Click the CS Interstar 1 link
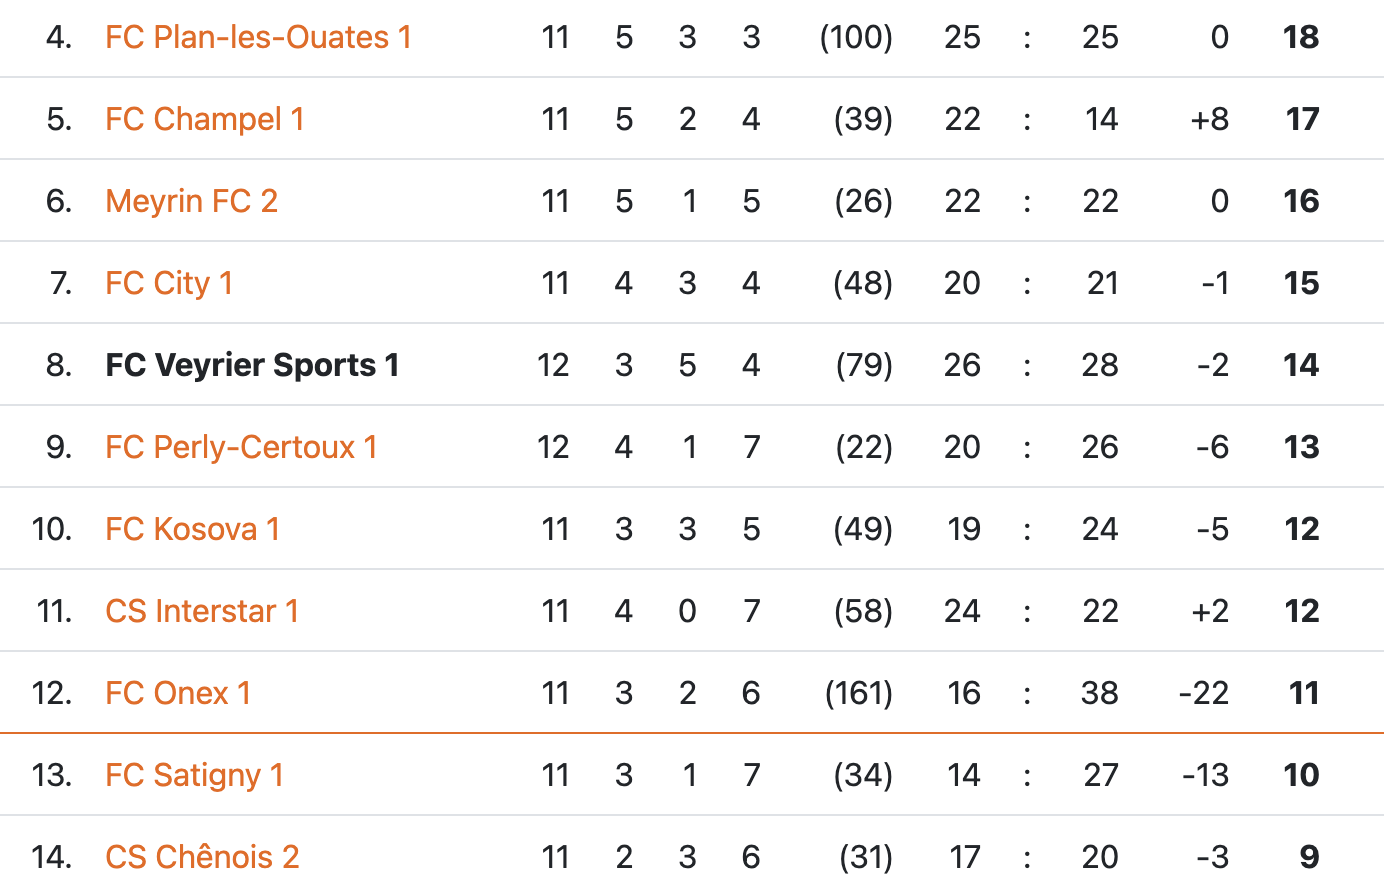The image size is (1384, 894). [x=202, y=612]
